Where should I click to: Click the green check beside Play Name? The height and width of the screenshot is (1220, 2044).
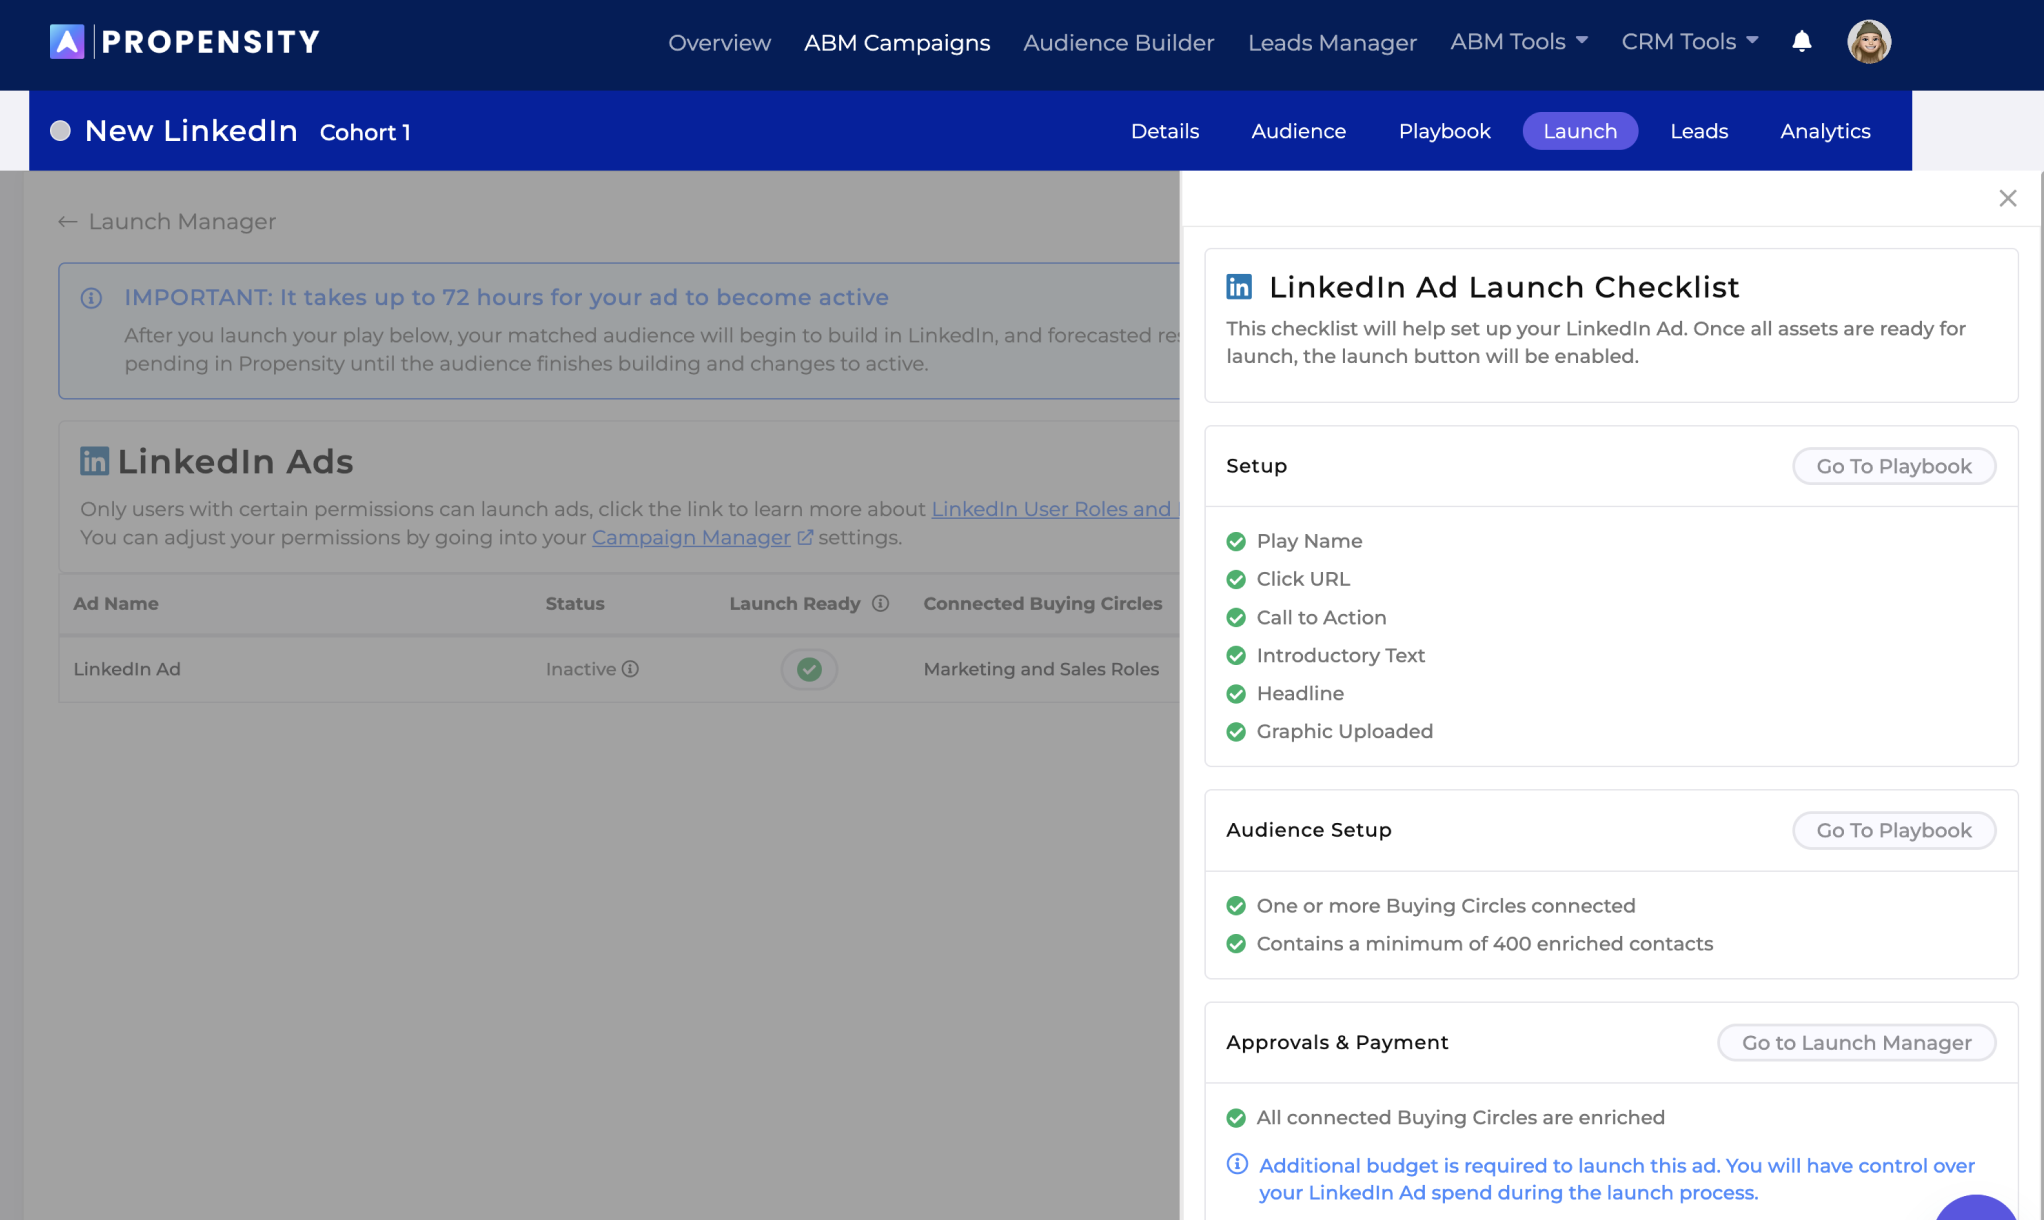(x=1236, y=541)
